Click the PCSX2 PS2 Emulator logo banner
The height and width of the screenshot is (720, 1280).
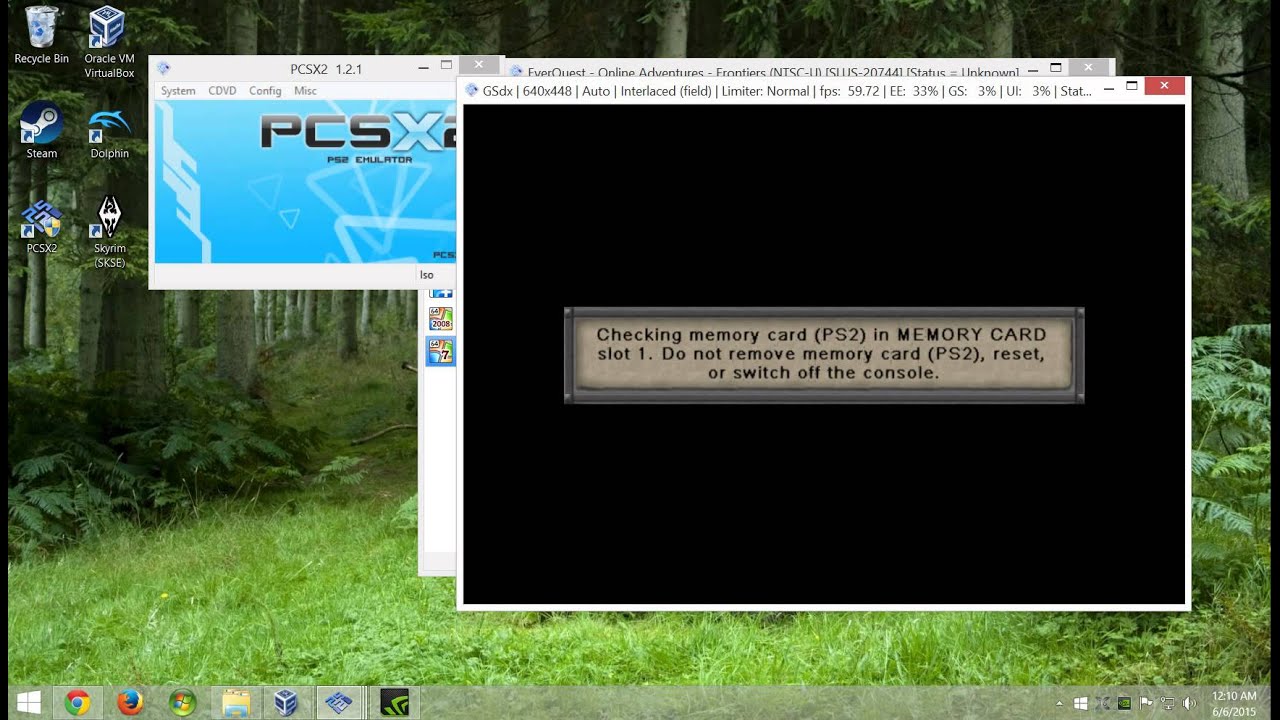pos(305,182)
